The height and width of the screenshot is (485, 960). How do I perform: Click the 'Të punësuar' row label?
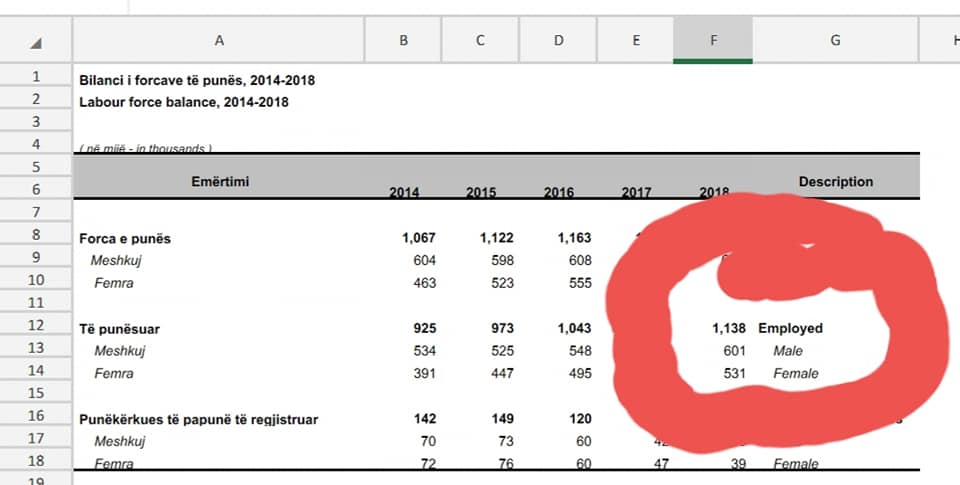119,329
